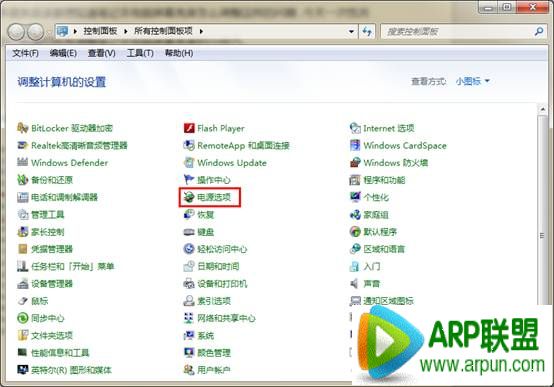Open the Windows Update icon

(x=189, y=163)
